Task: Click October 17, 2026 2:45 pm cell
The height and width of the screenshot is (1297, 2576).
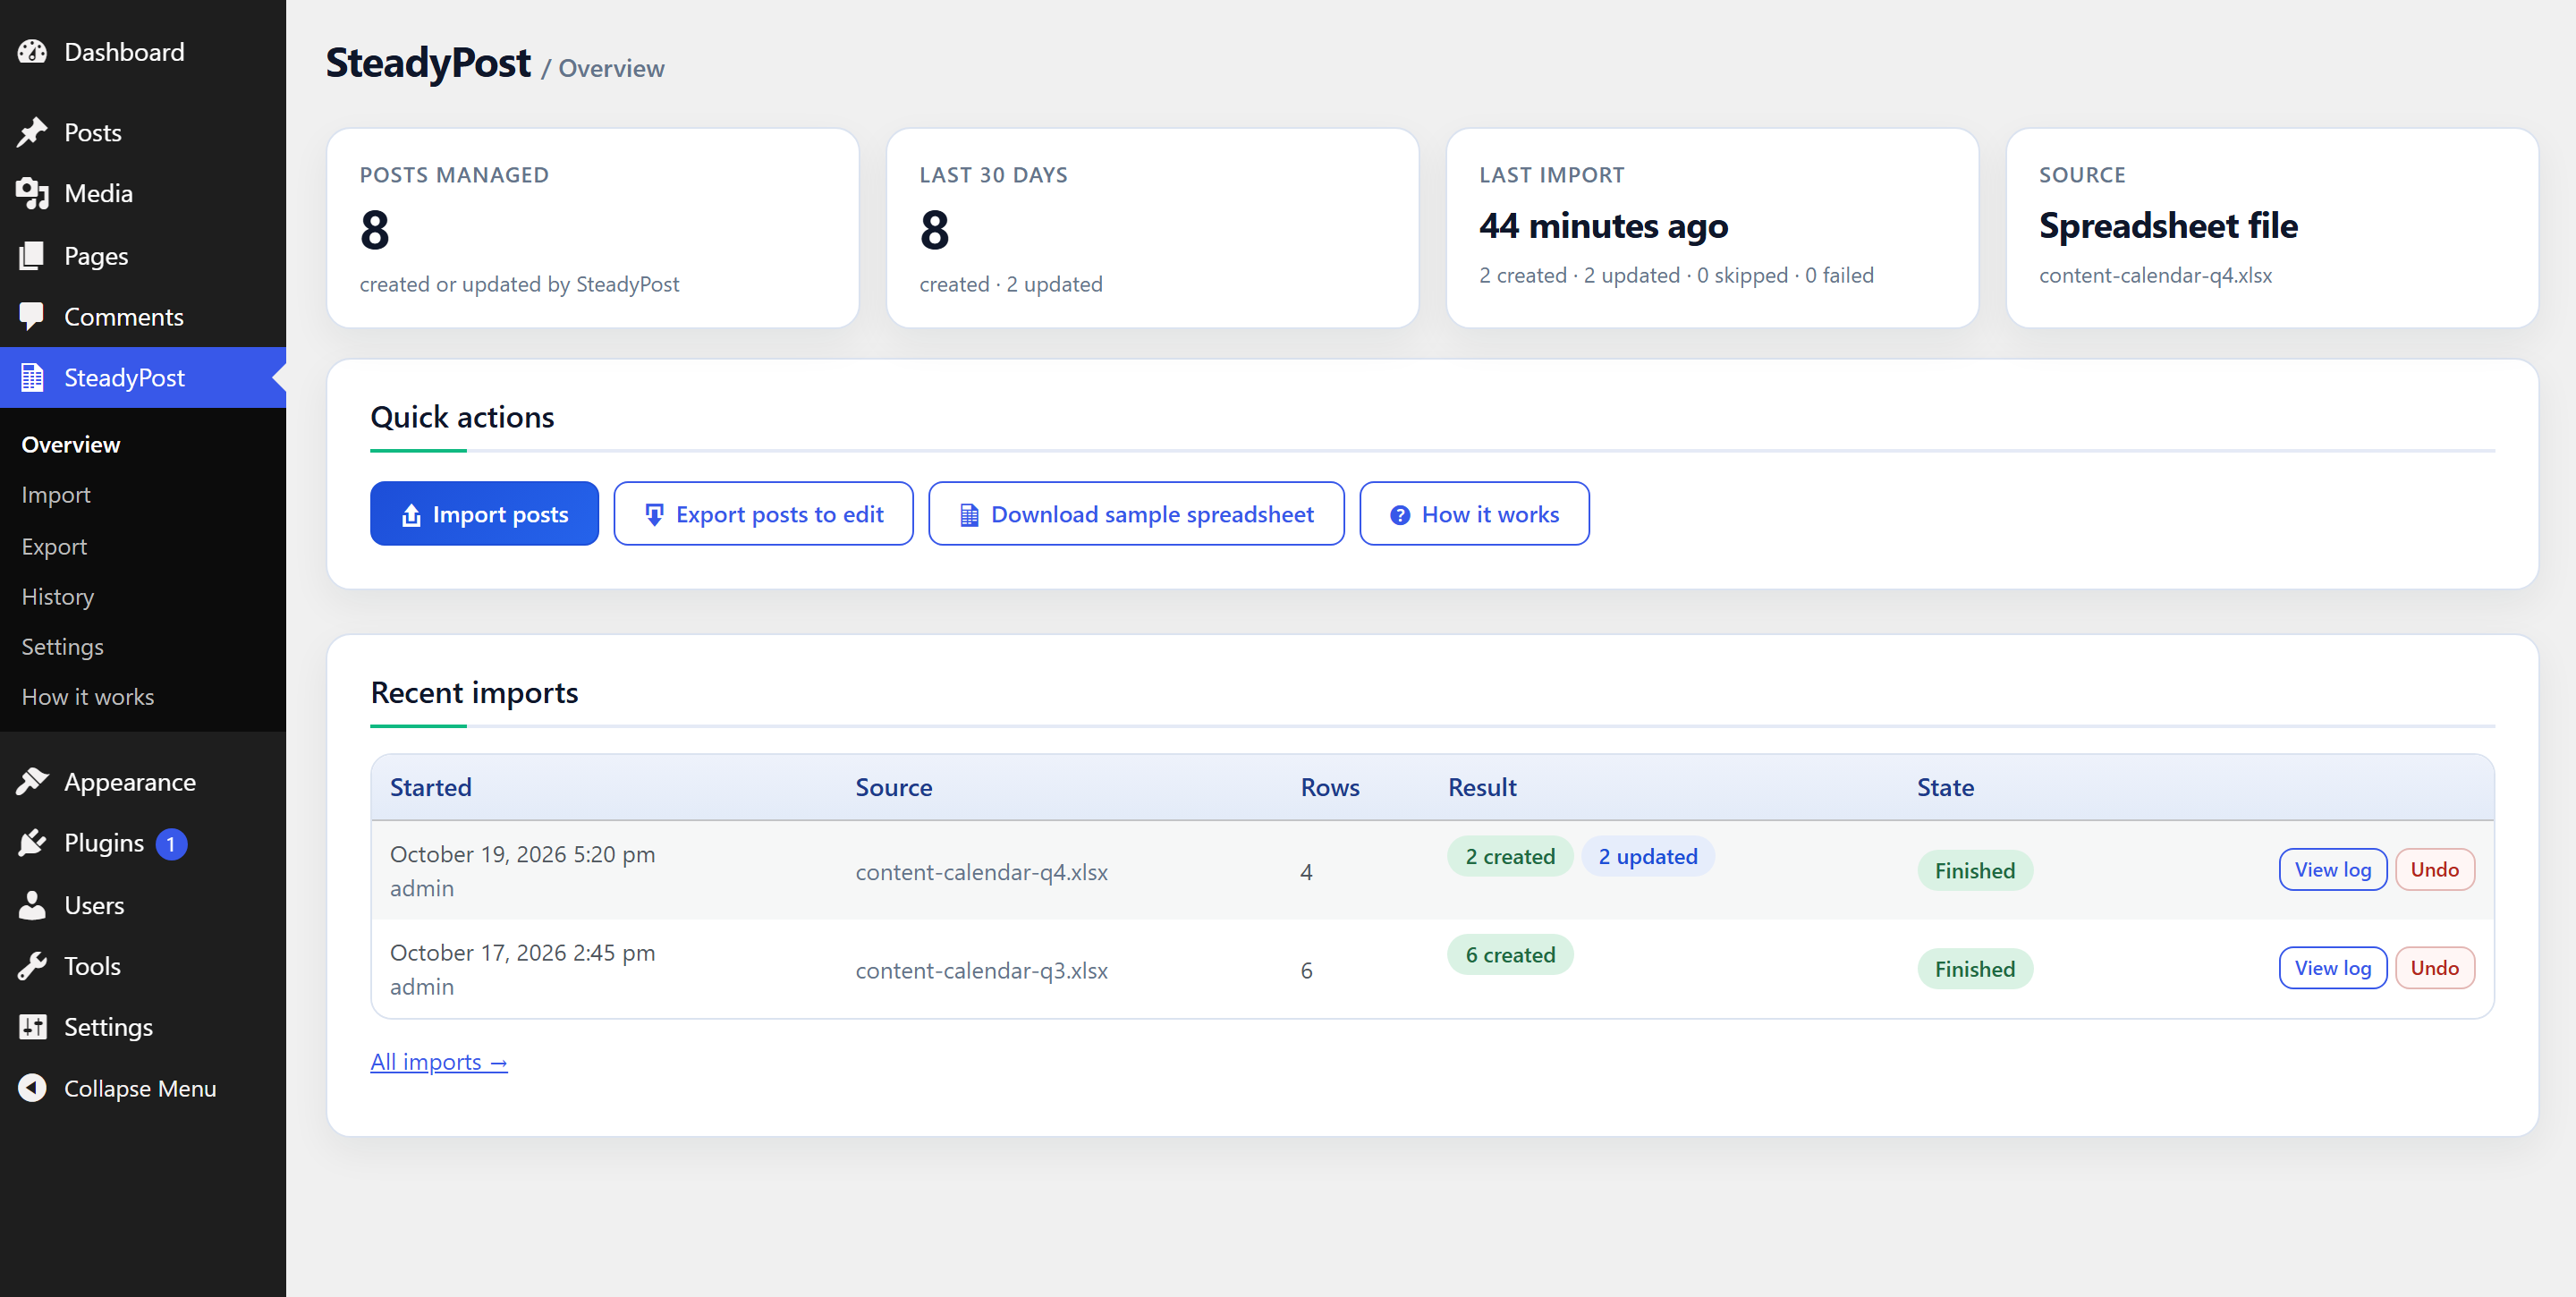Action: (x=522, y=953)
